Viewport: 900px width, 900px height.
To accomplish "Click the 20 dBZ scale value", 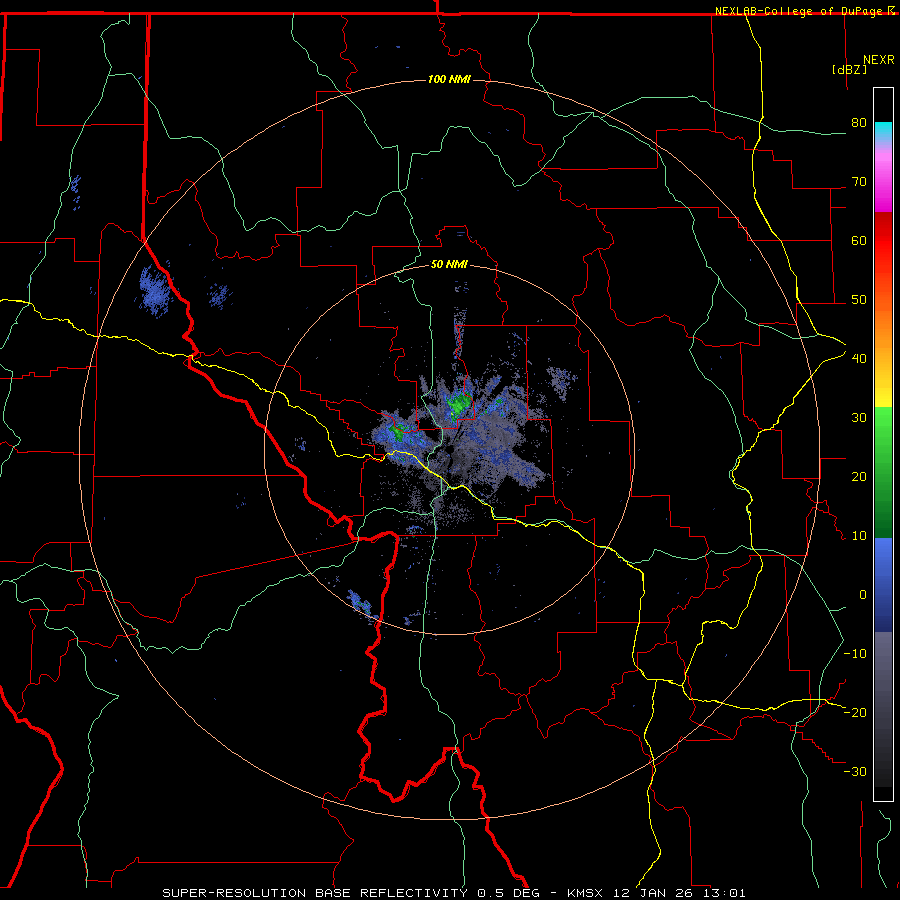I will pyautogui.click(x=859, y=477).
